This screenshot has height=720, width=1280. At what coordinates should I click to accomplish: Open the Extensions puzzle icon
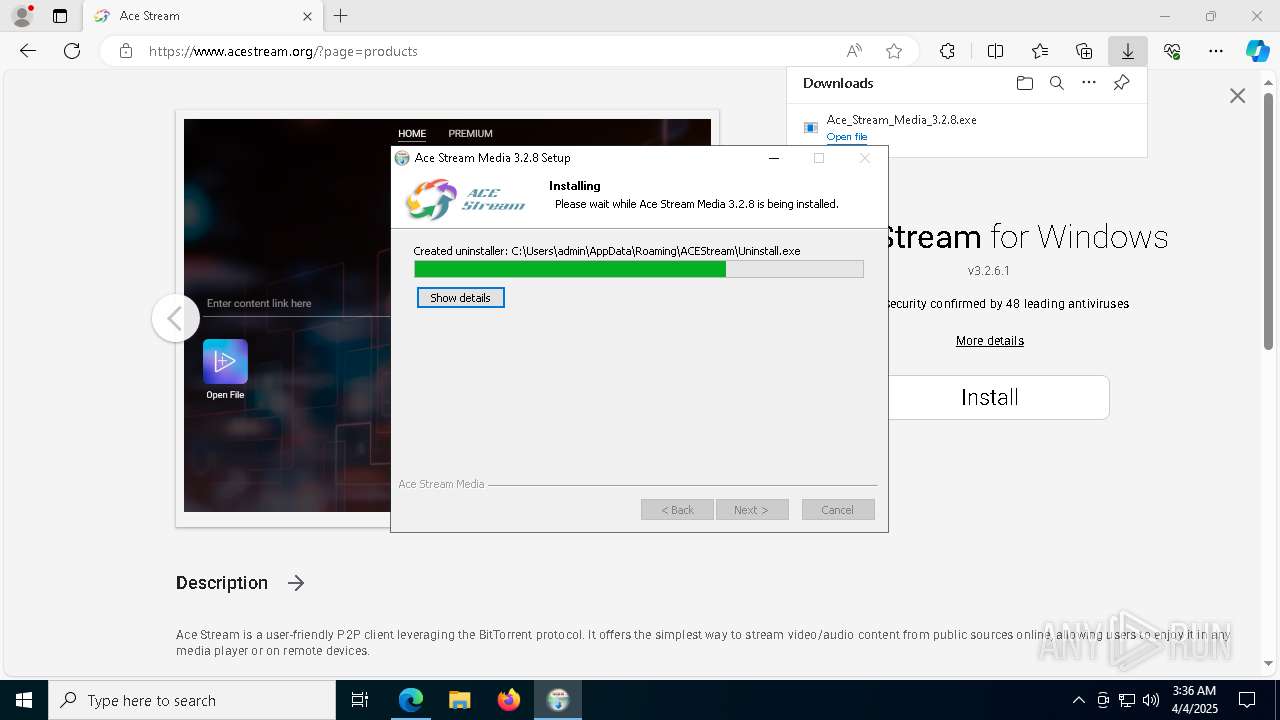[947, 51]
